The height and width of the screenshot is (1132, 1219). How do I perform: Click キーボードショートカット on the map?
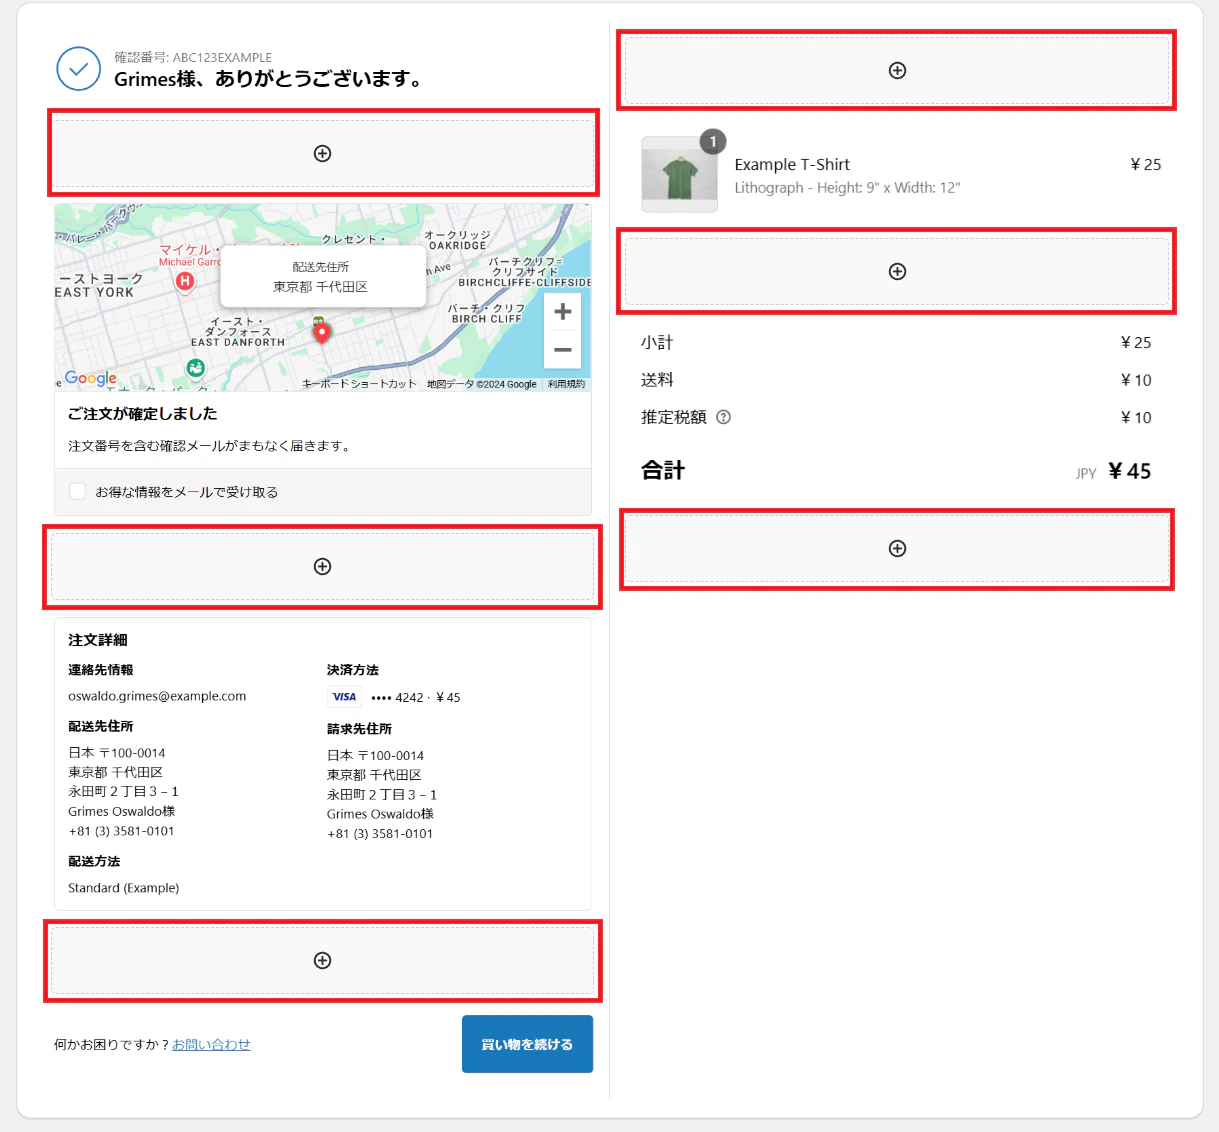(x=359, y=384)
